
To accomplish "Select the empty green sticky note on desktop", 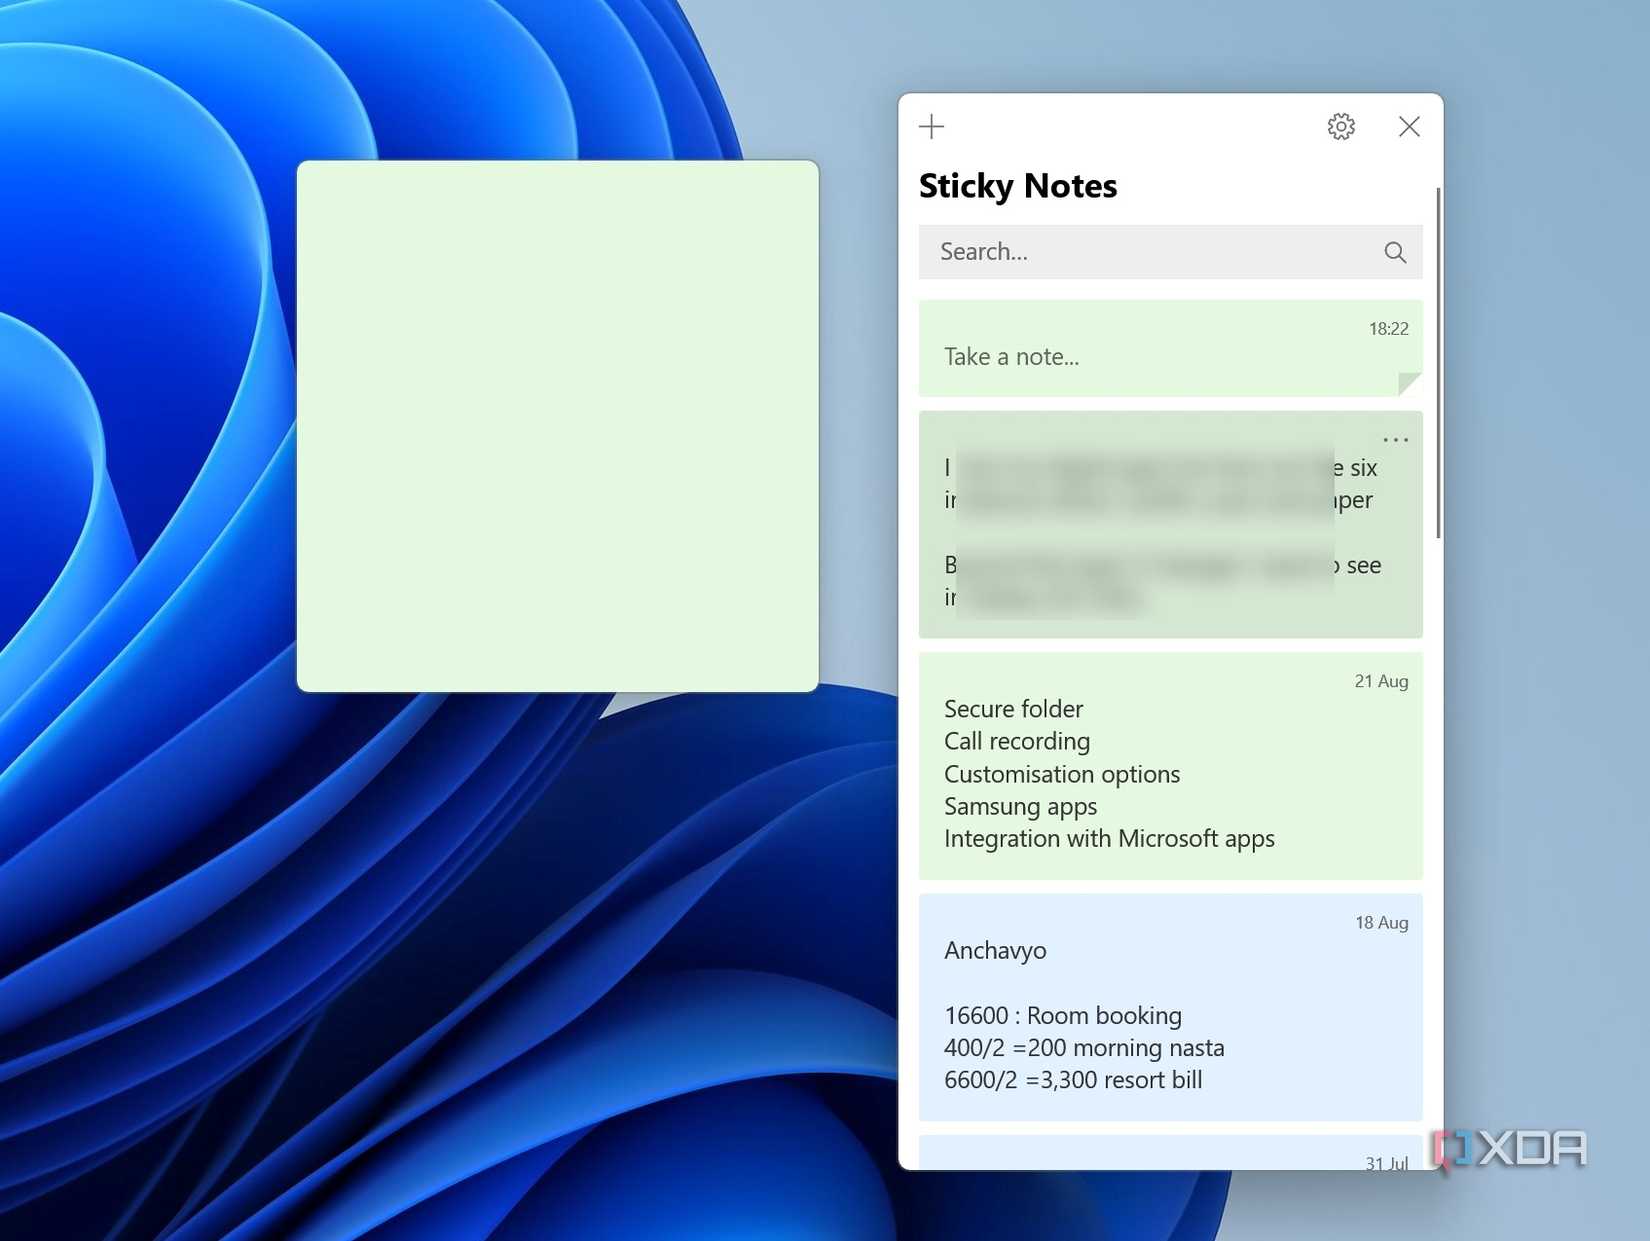I will (x=557, y=424).
